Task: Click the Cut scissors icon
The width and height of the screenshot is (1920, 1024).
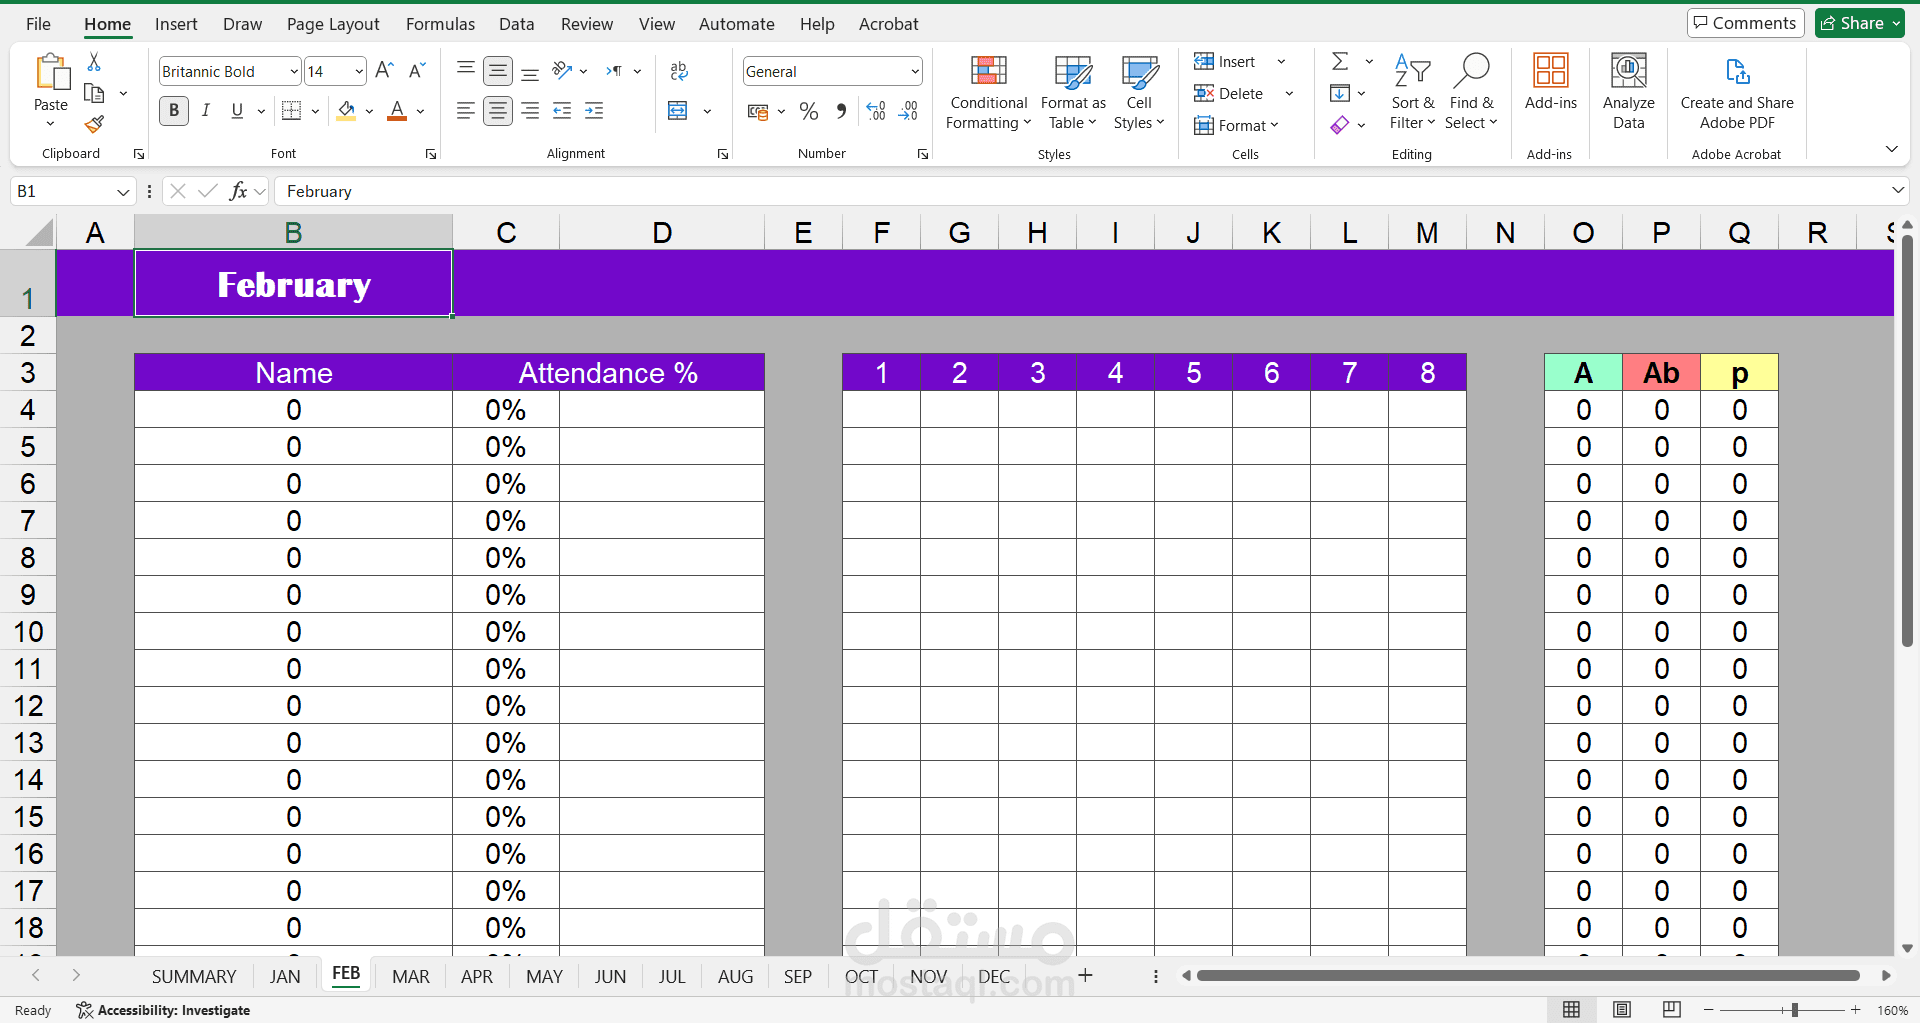Action: click(x=94, y=62)
